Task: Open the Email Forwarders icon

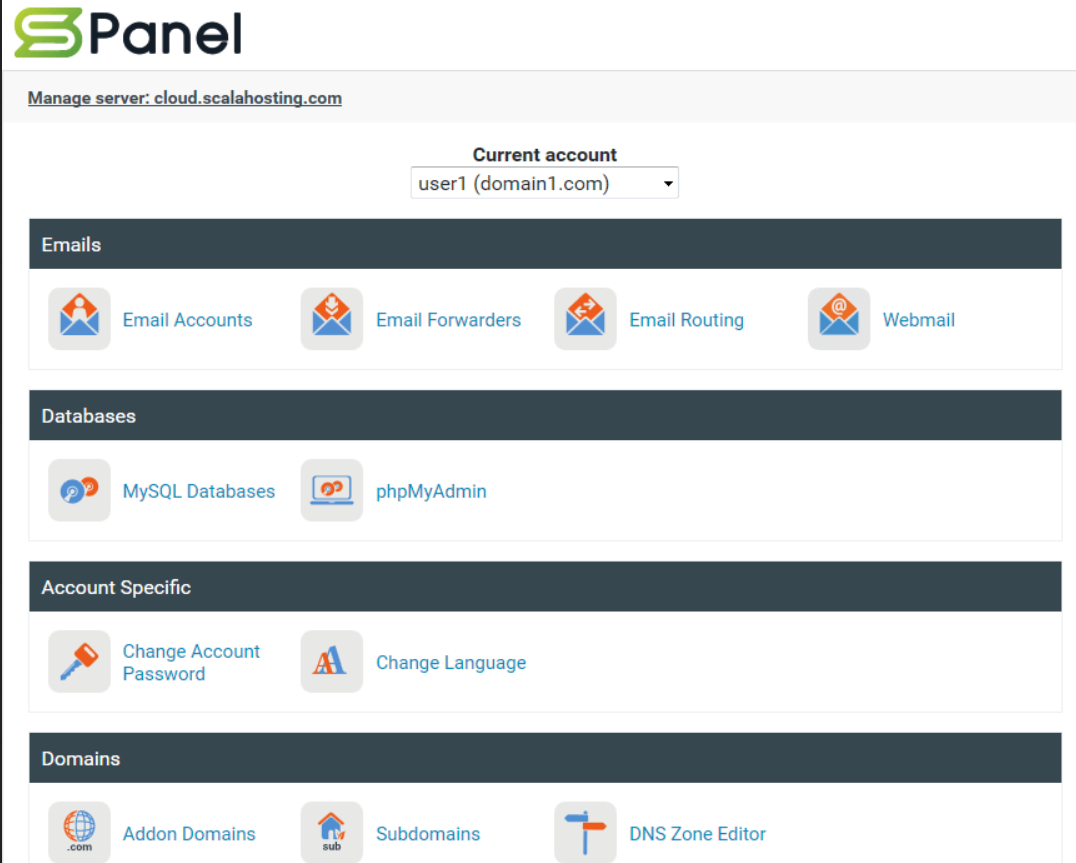Action: click(332, 319)
